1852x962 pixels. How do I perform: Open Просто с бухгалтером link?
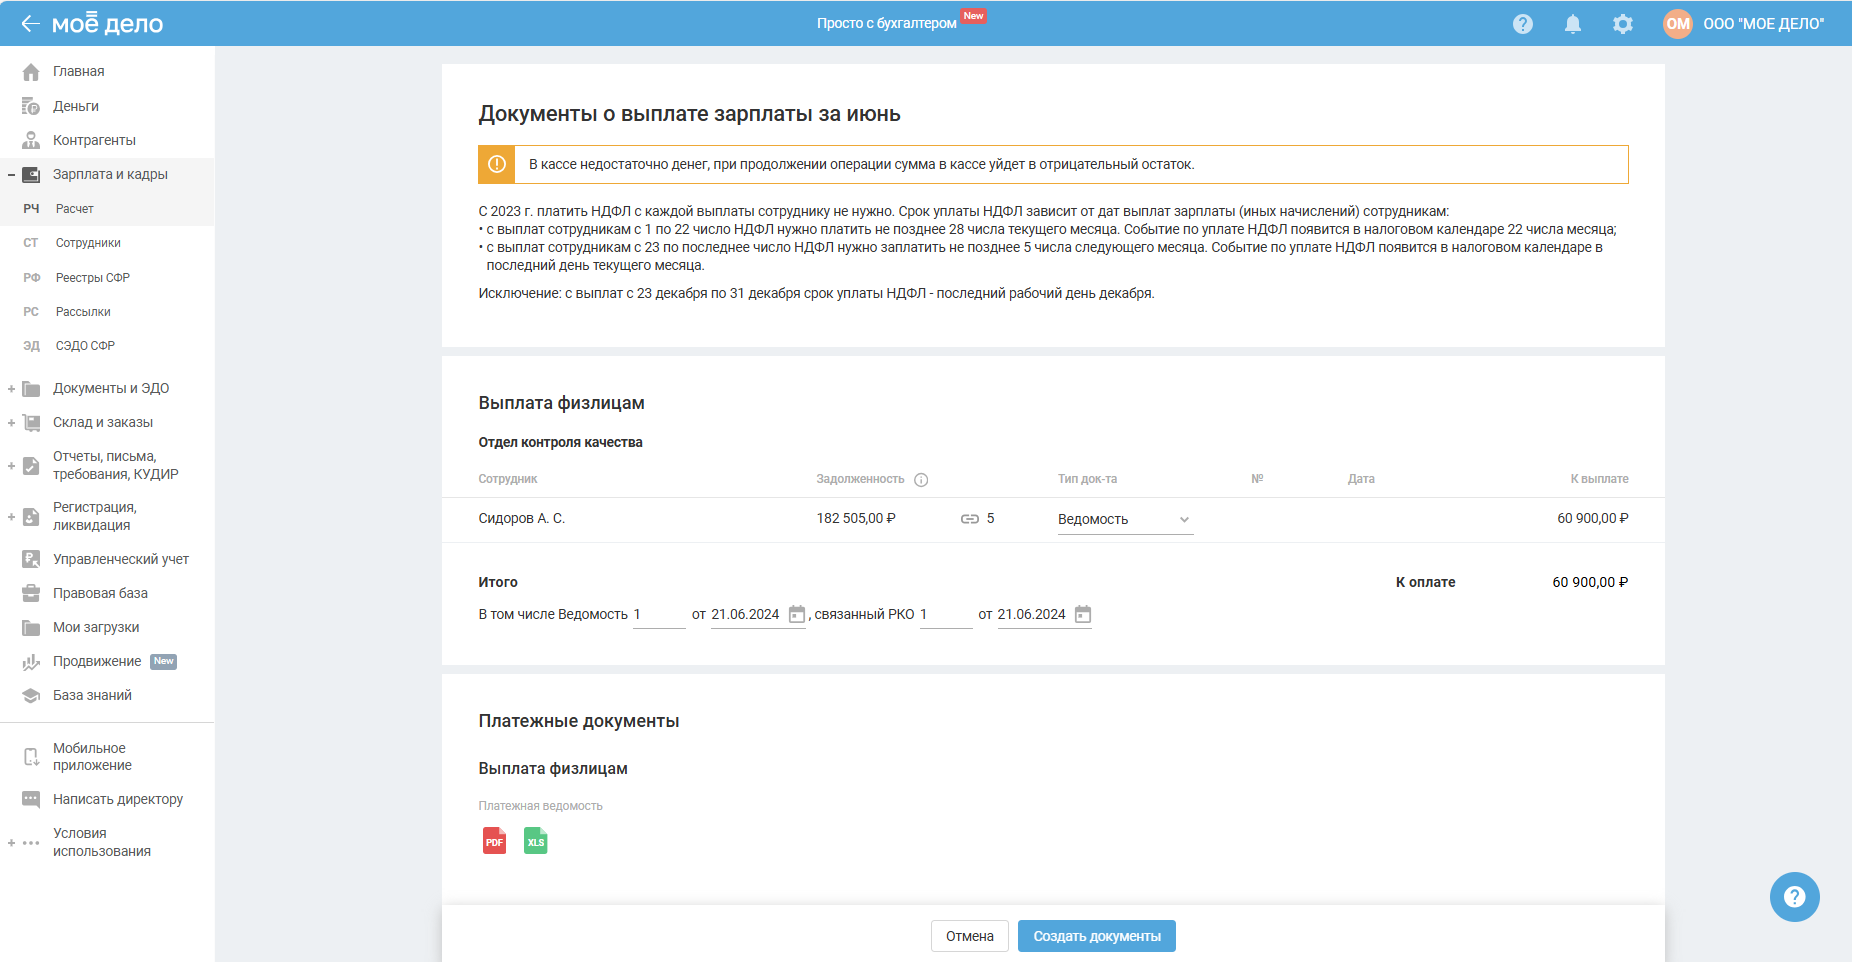coord(886,23)
